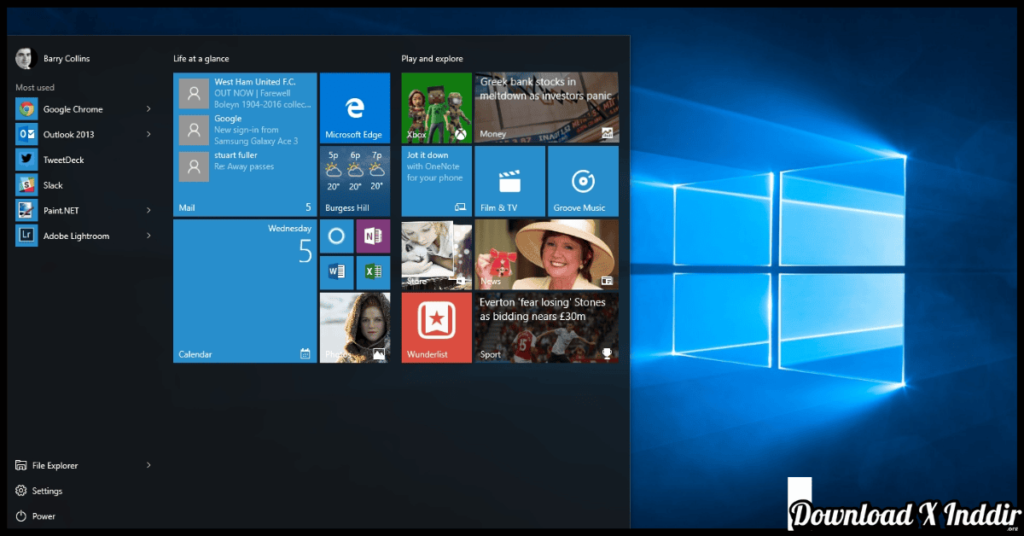
Task: Open the Film & TV tile
Action: (x=509, y=181)
